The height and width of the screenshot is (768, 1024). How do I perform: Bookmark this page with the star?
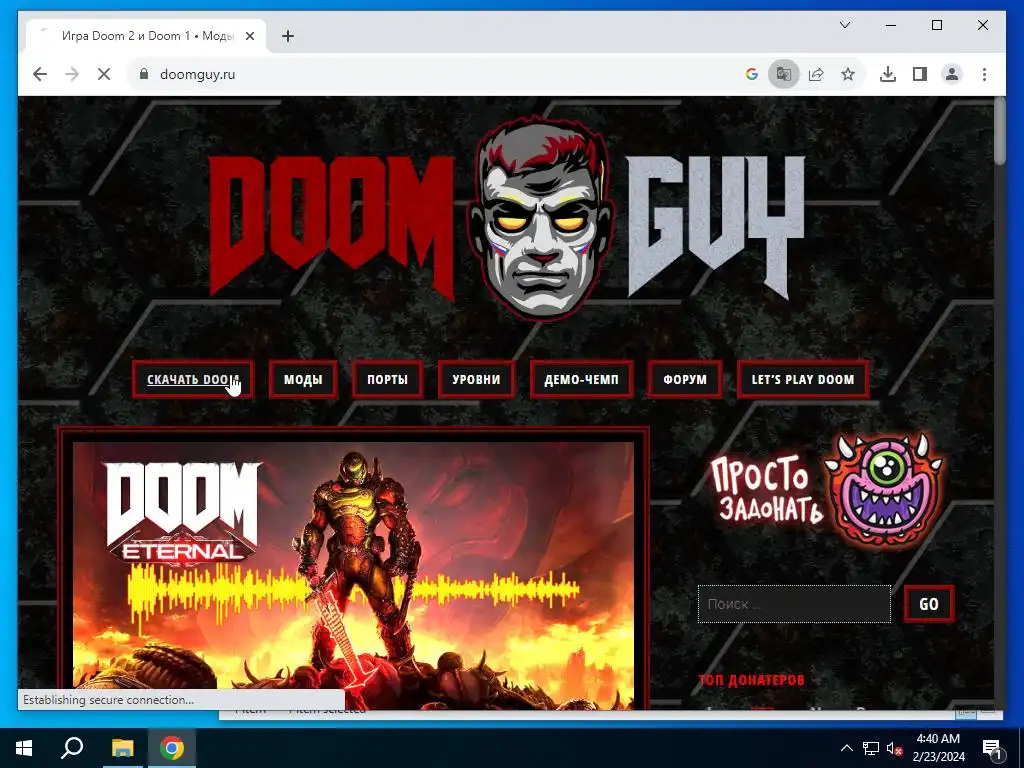coord(848,74)
